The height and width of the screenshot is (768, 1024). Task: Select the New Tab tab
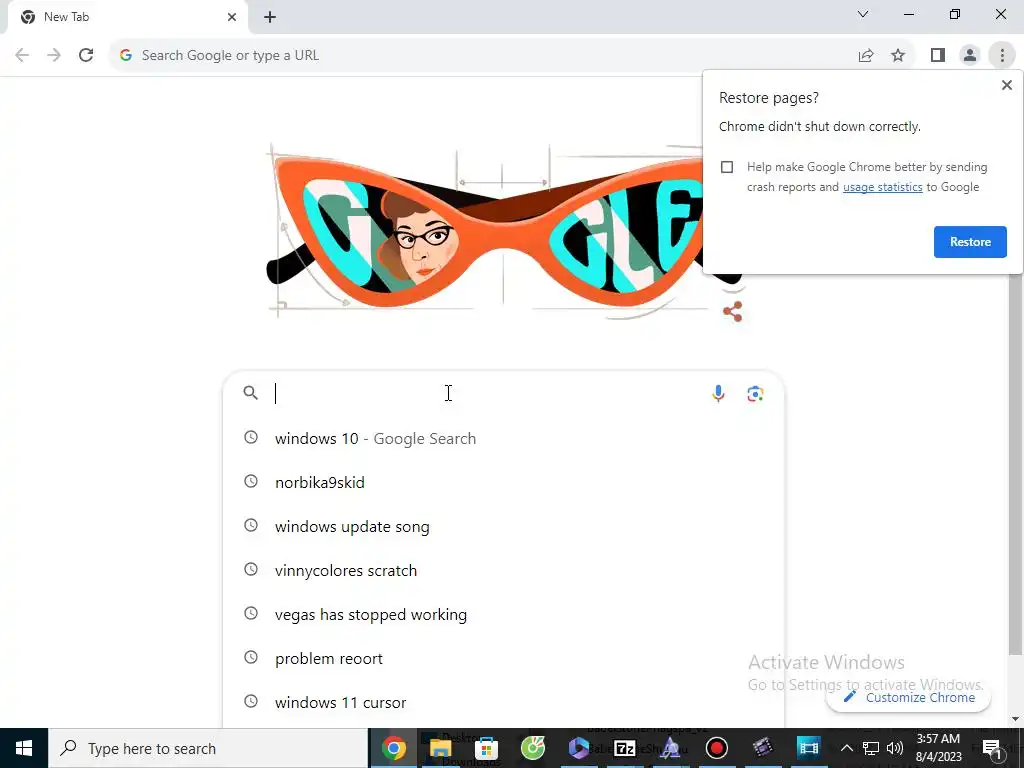pyautogui.click(x=127, y=18)
